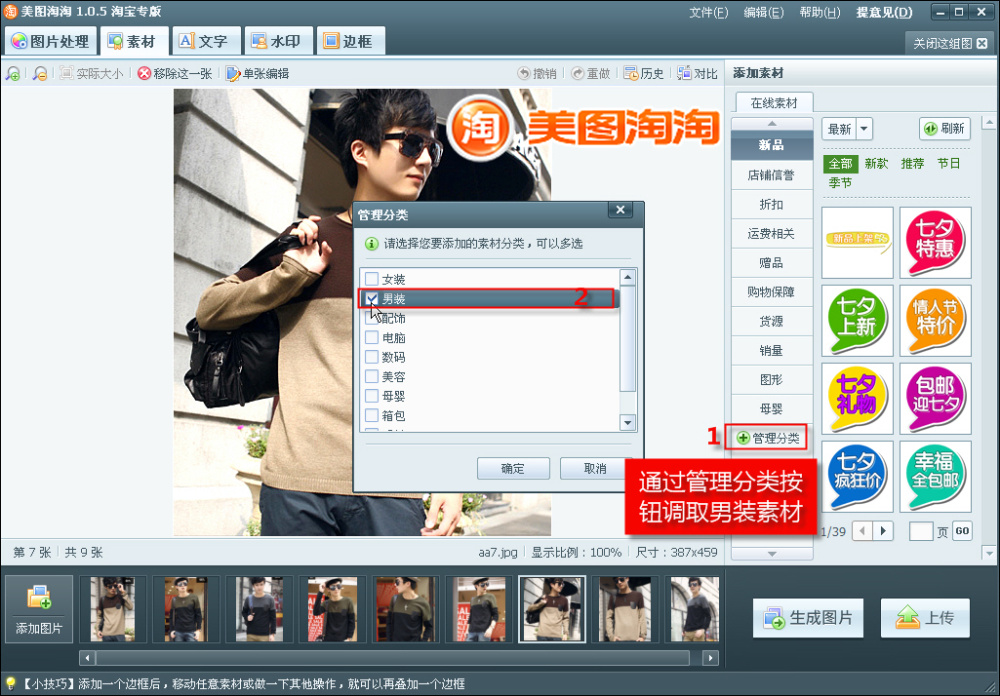
Task: Click the zoom in magnifier icon
Action: pos(13,74)
